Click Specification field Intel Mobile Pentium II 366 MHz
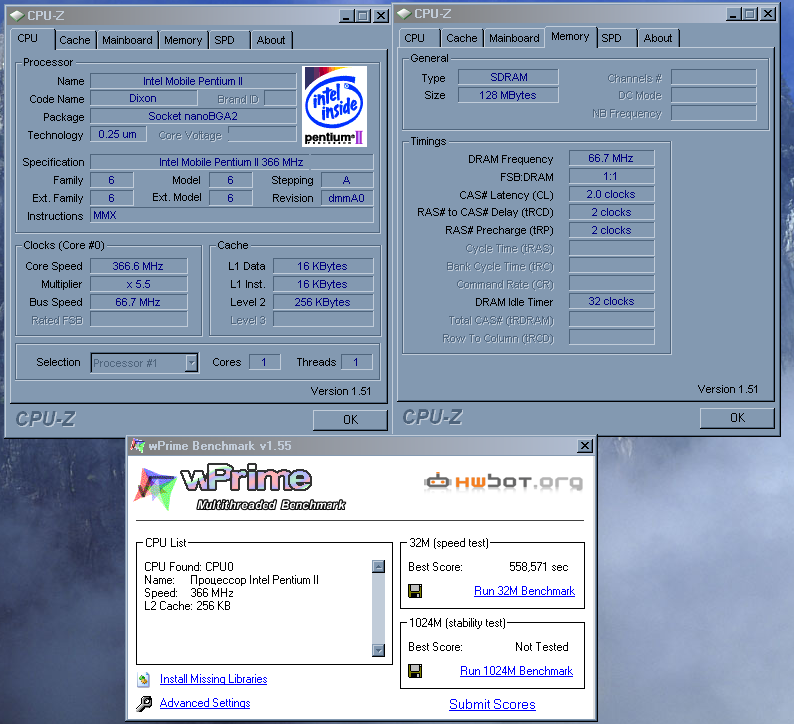The image size is (794, 724). (231, 162)
